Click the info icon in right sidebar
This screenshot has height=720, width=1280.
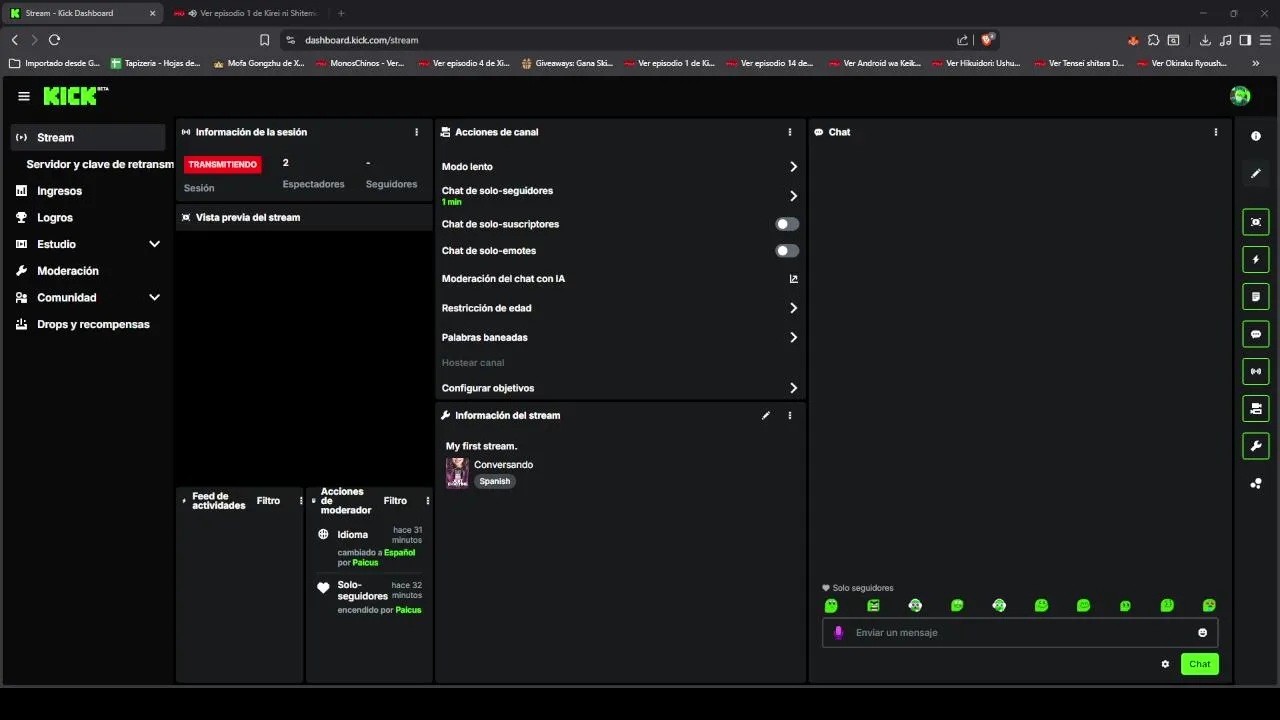point(1256,136)
